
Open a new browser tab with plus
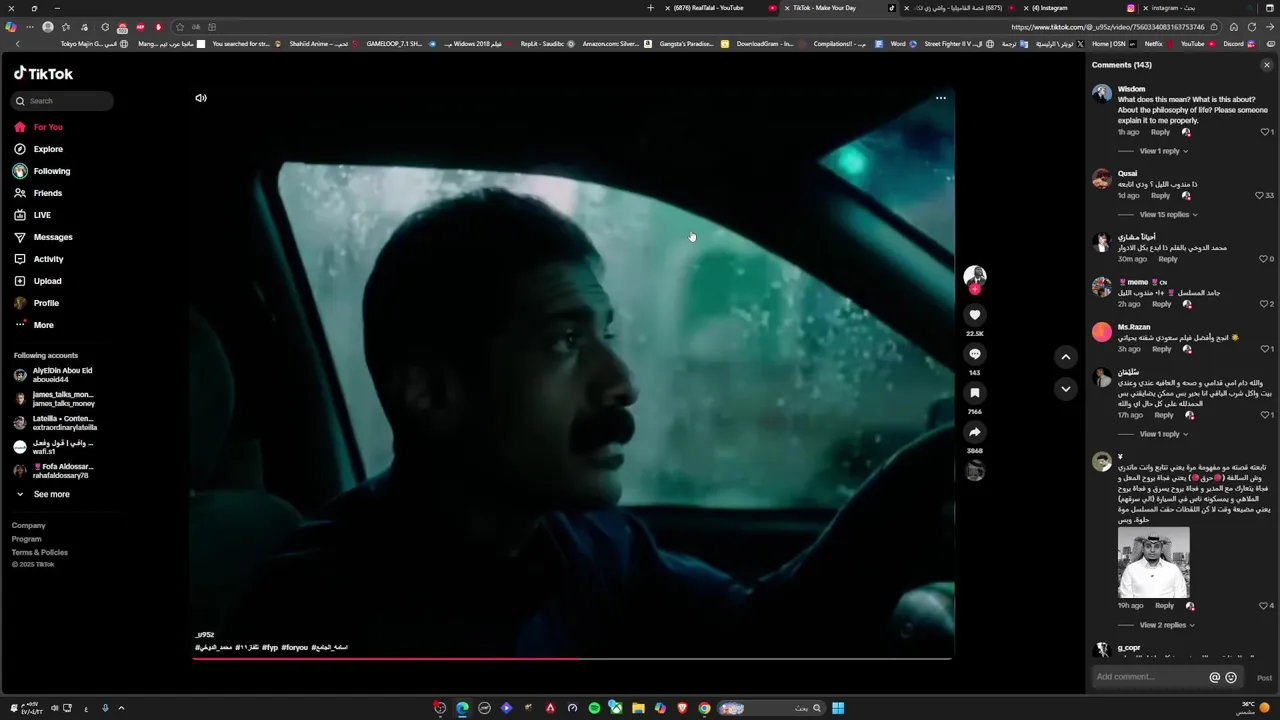[651, 8]
